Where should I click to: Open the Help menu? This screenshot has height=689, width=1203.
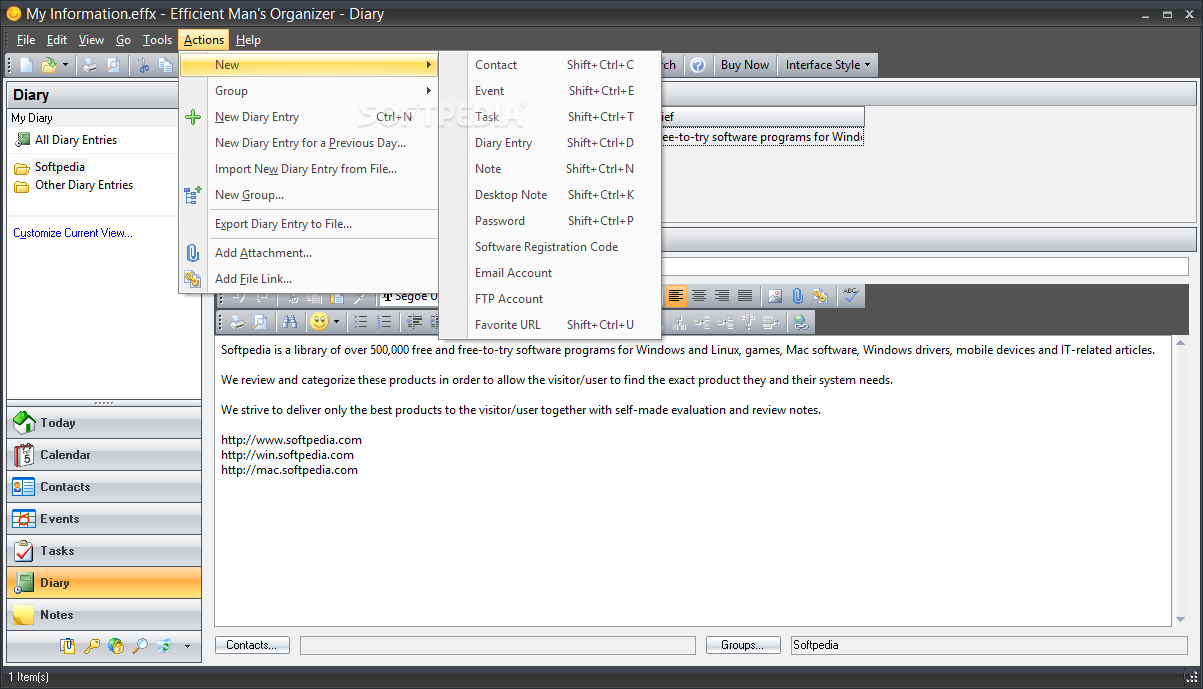click(248, 40)
